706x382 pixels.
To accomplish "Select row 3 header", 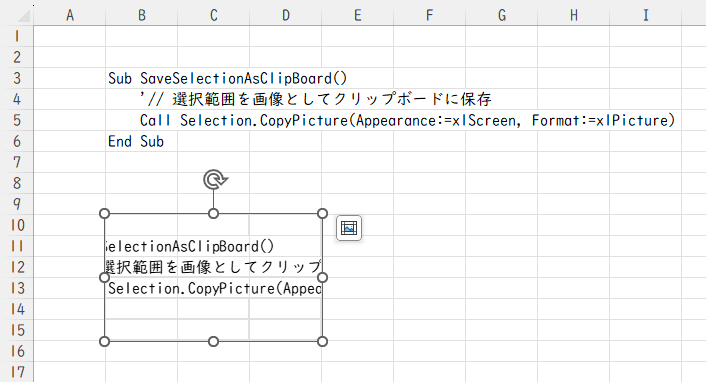I will 17,78.
